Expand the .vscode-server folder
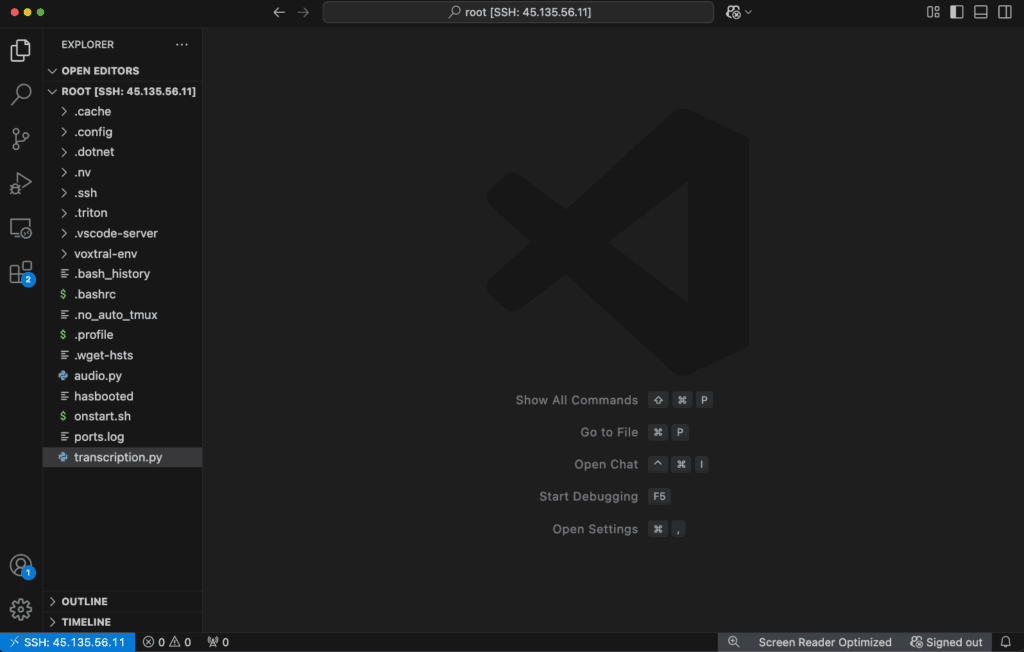 pyautogui.click(x=122, y=233)
